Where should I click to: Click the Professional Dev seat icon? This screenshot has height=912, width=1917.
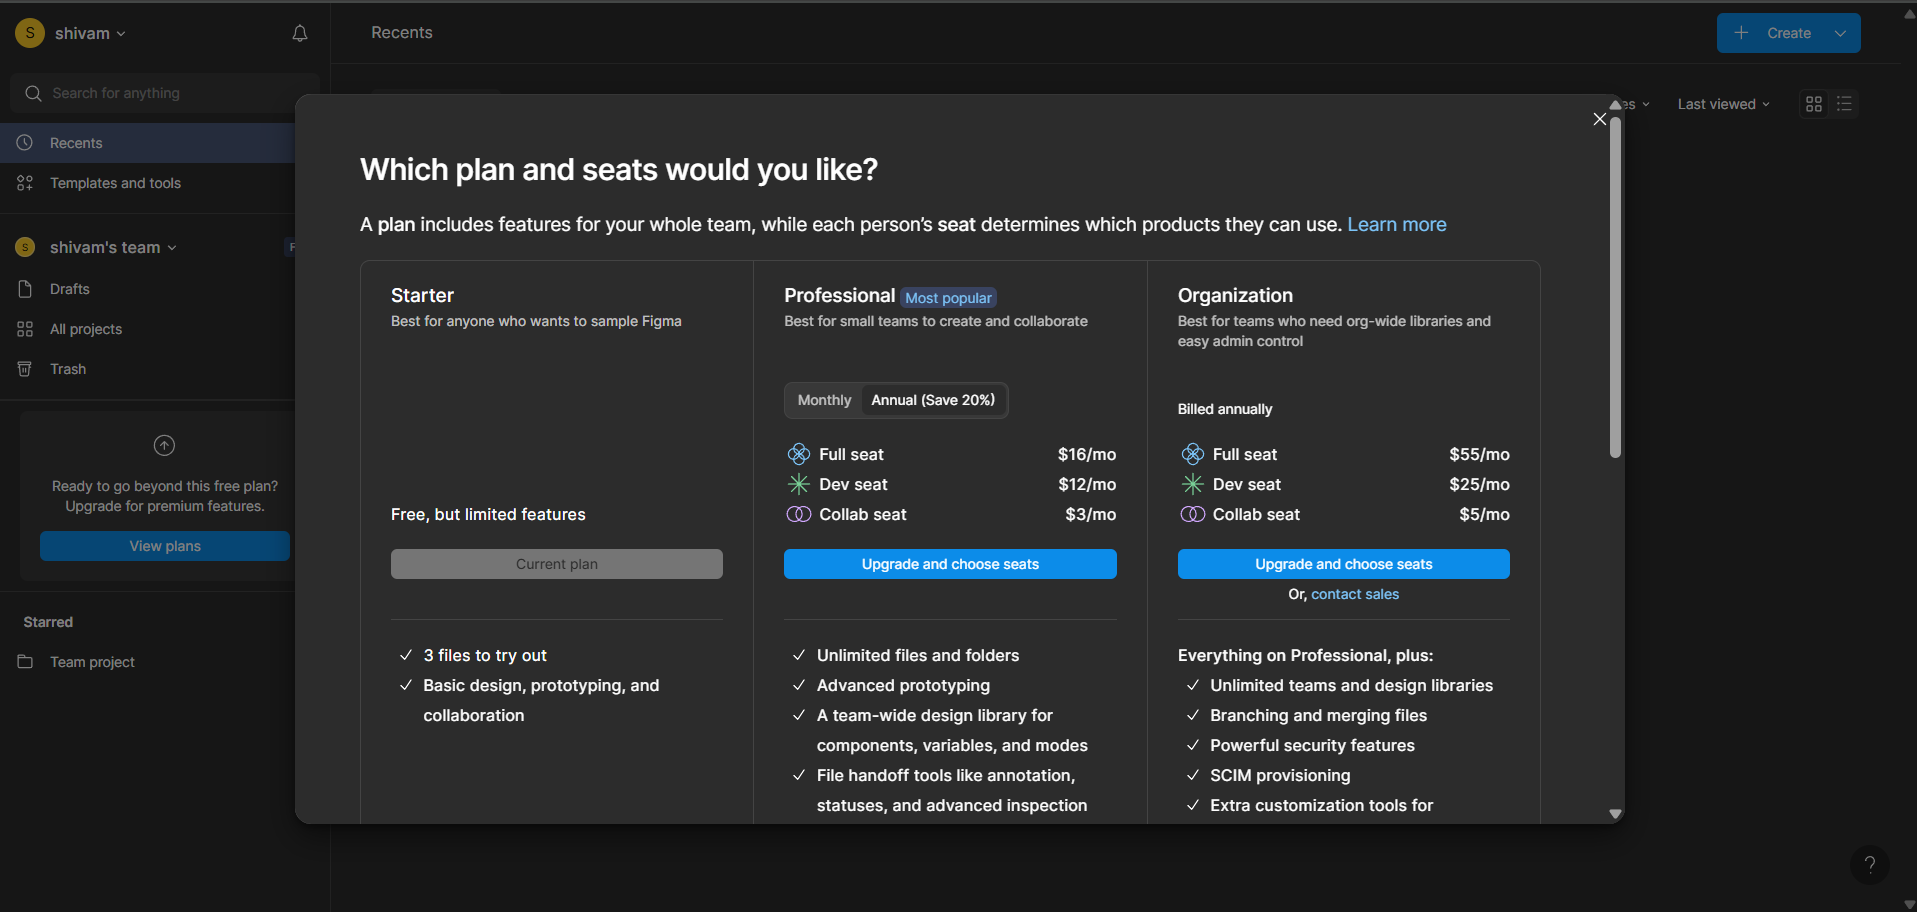tap(798, 484)
